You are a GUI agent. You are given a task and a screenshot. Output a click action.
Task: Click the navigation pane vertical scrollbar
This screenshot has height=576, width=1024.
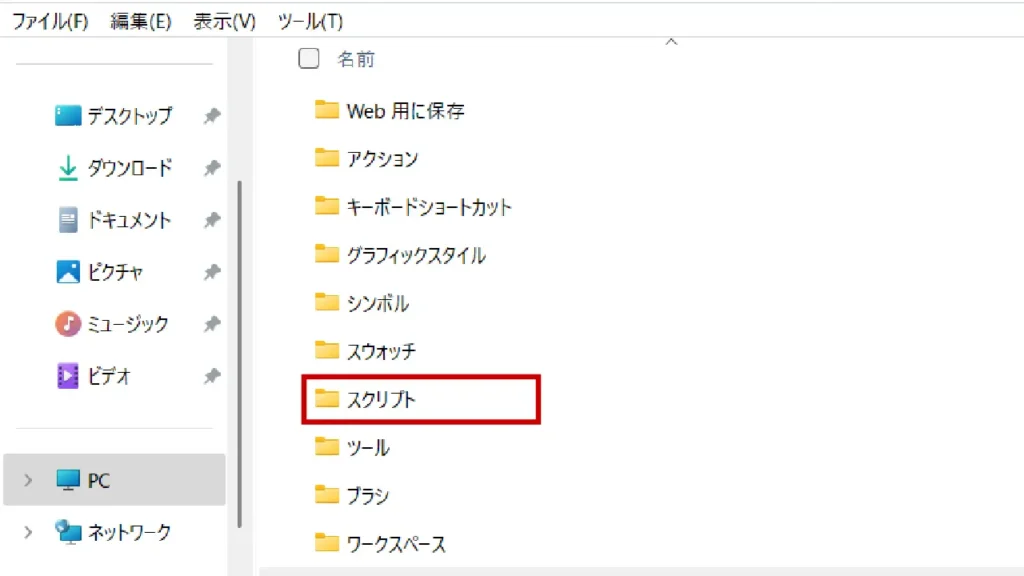pos(238,350)
